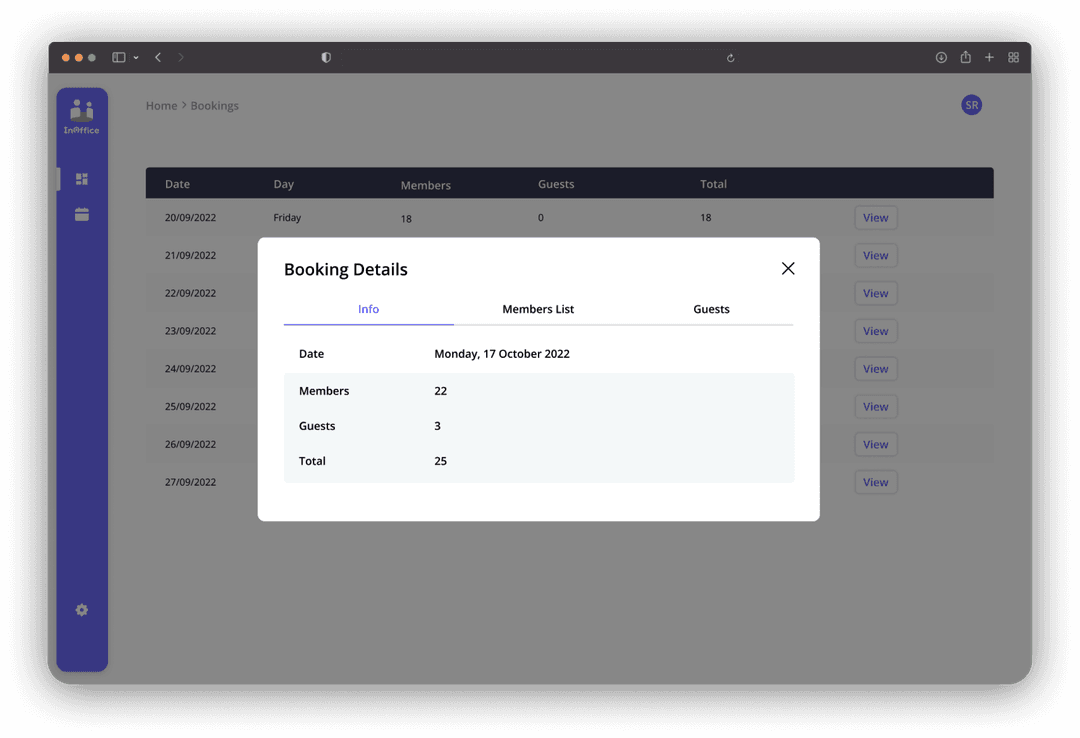This screenshot has height=738, width=1080.
Task: Select the Info tab
Action: (x=368, y=309)
